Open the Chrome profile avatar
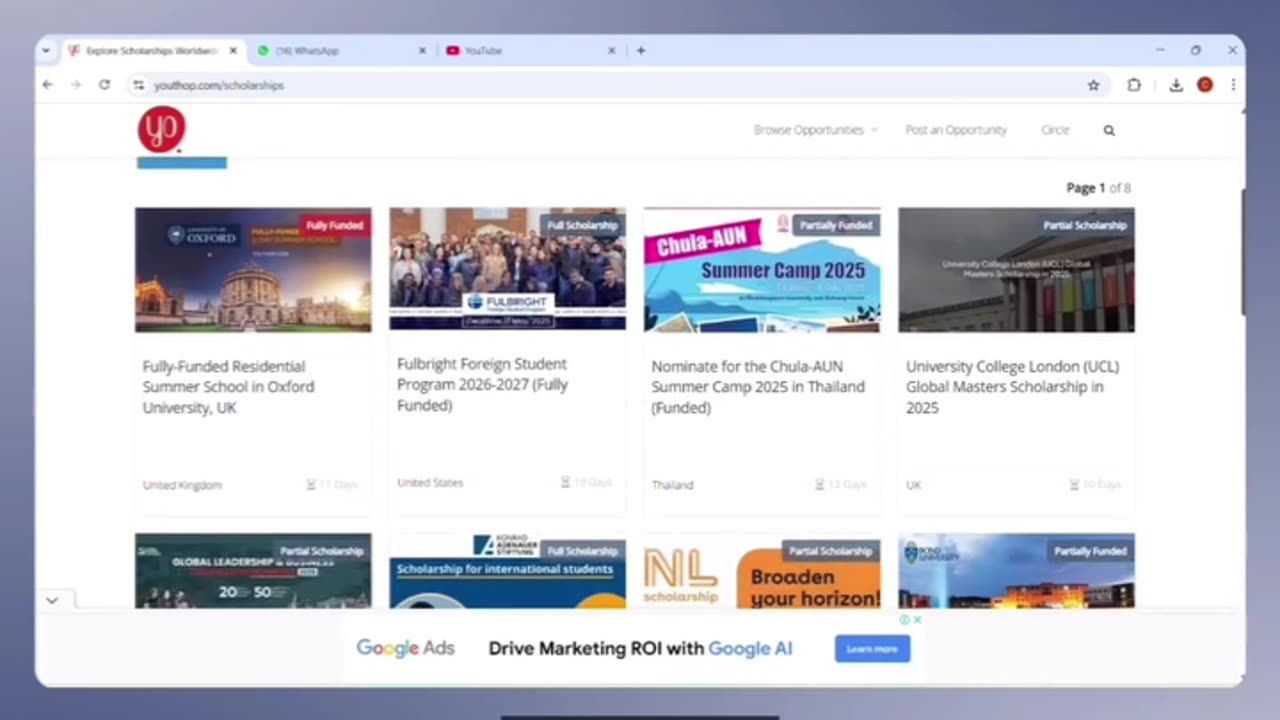Viewport: 1280px width, 720px height. [1205, 85]
